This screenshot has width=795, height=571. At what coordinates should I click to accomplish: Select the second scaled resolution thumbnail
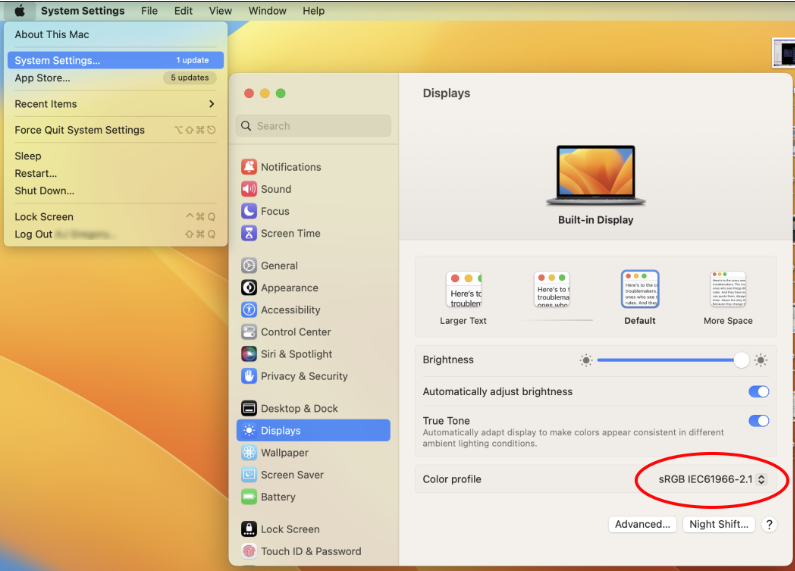pos(552,290)
